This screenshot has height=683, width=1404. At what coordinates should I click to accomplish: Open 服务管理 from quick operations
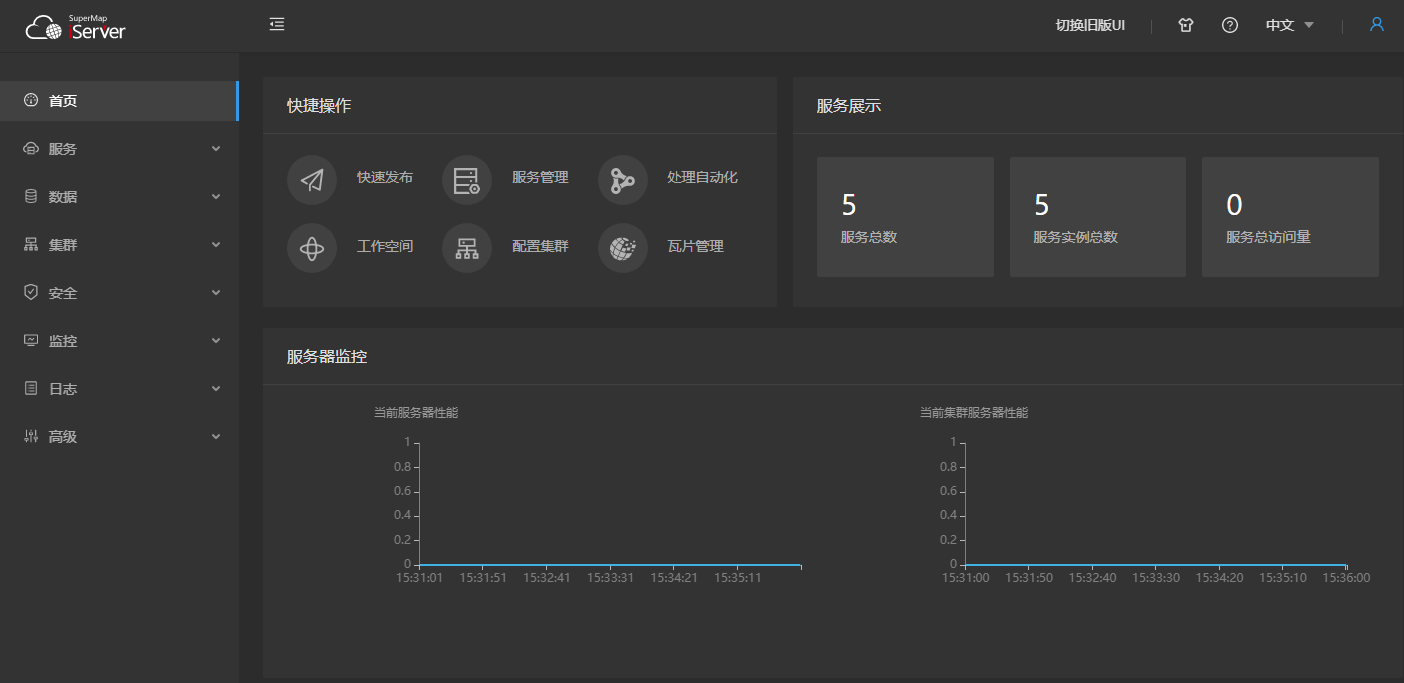pos(466,179)
